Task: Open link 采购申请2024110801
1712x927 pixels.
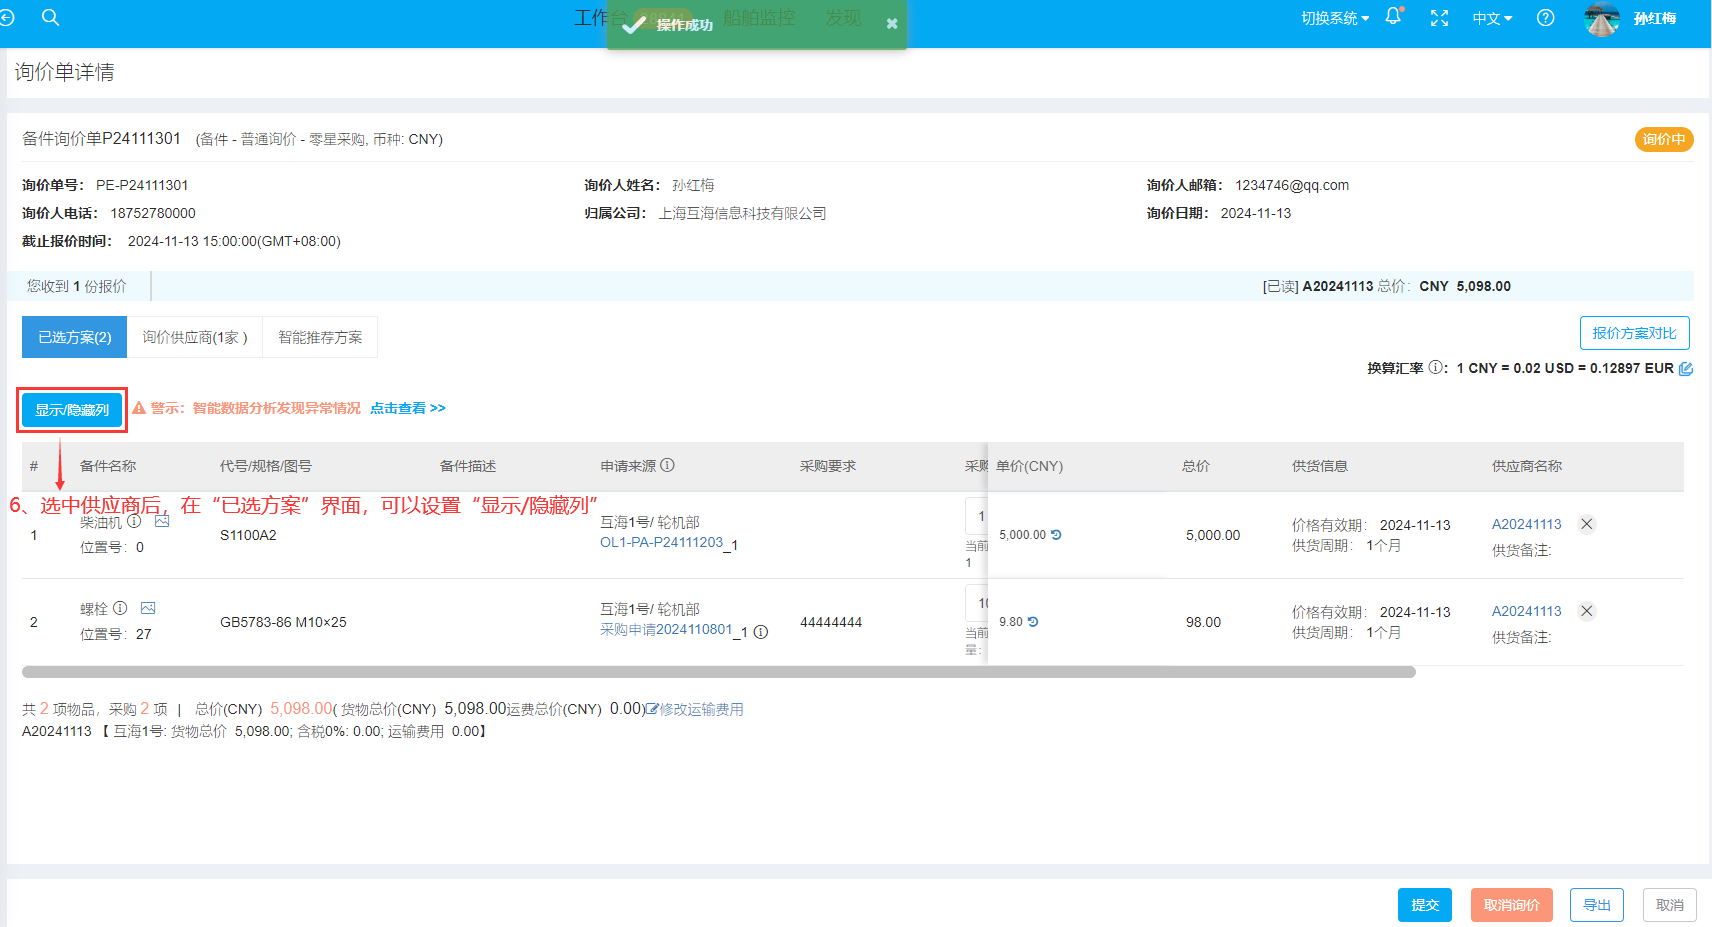Action: click(x=666, y=629)
